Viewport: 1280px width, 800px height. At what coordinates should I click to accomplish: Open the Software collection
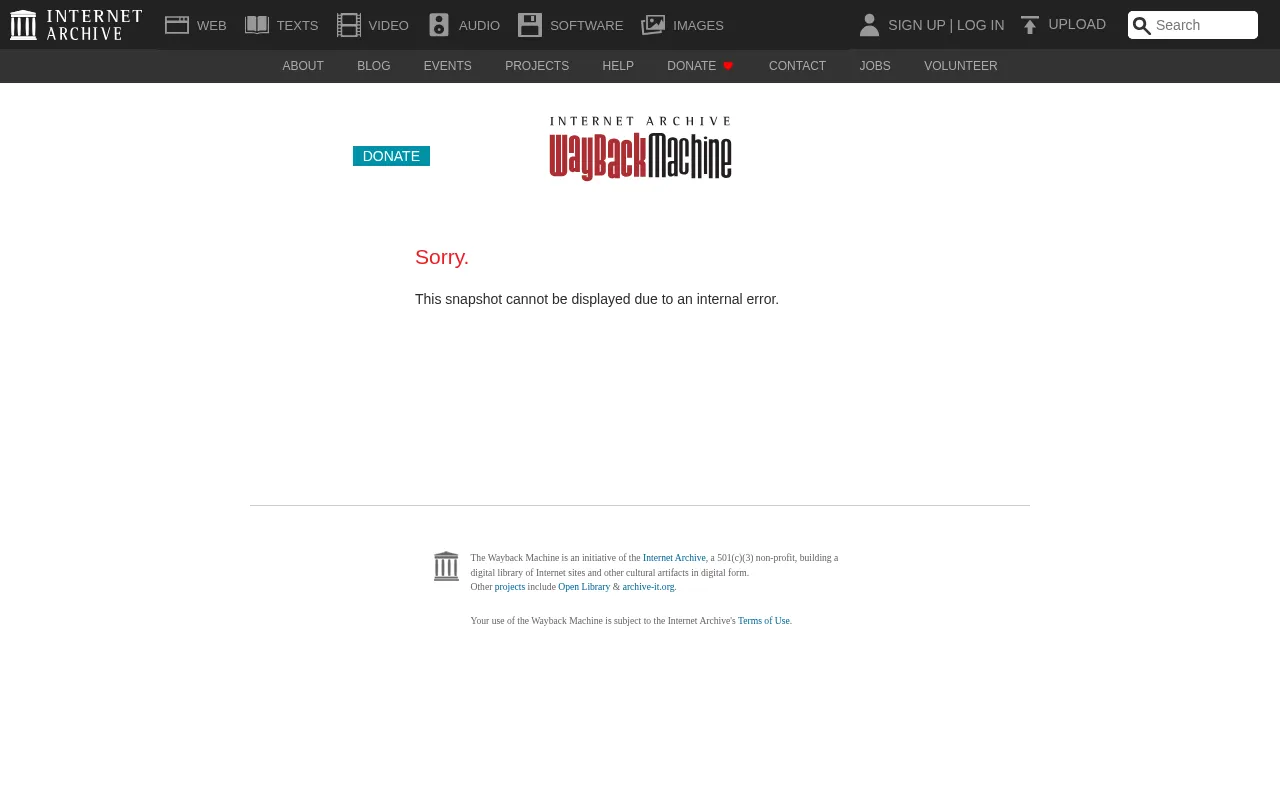530,25
